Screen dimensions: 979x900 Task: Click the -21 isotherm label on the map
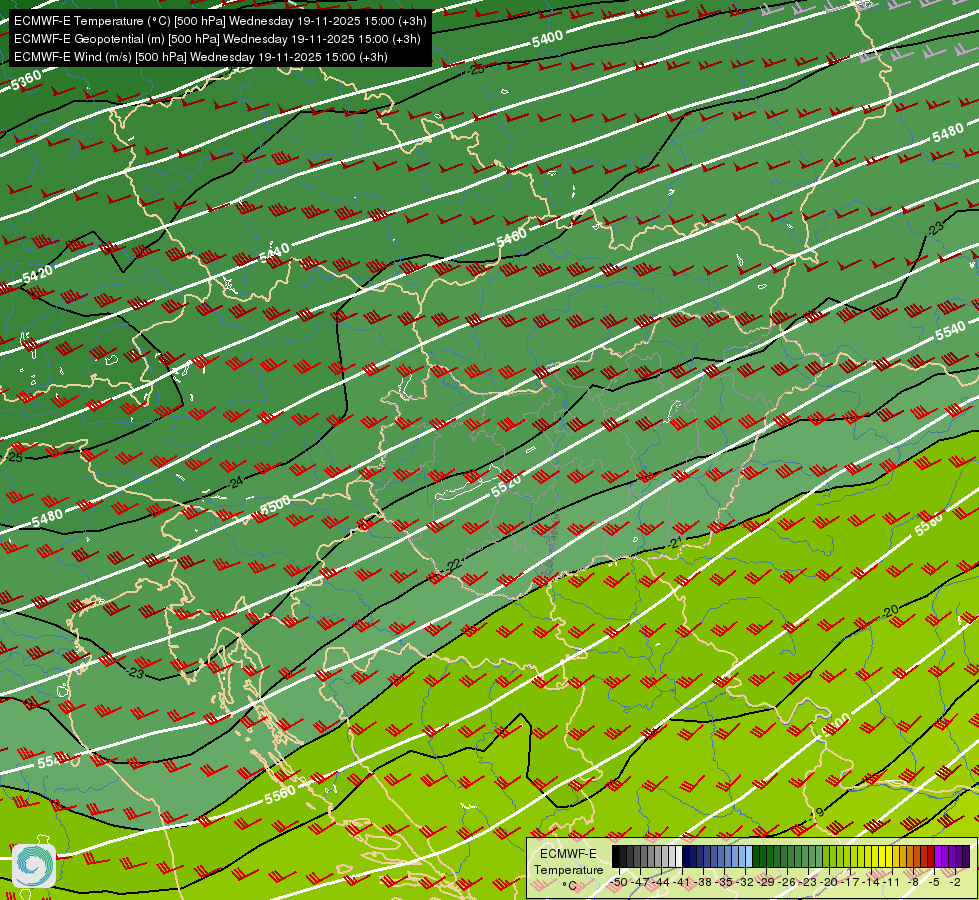coord(674,543)
